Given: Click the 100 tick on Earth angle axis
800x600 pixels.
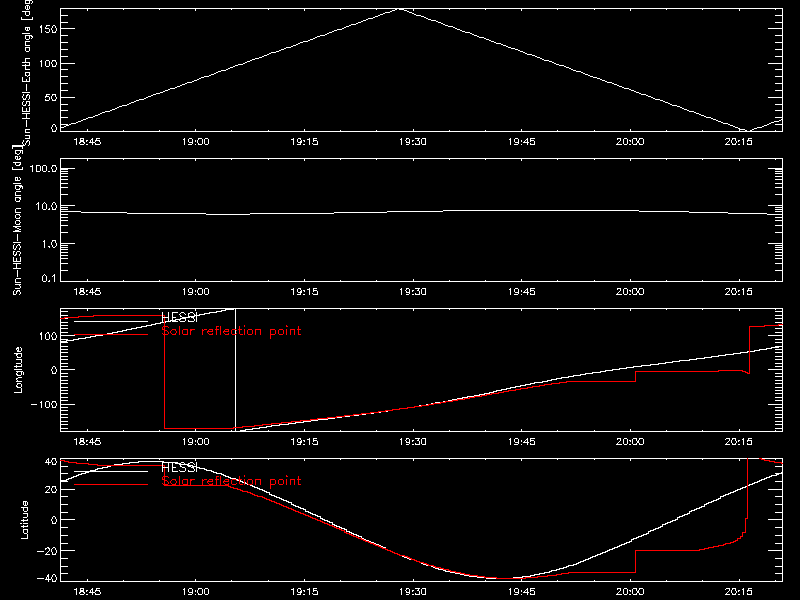Looking at the screenshot, I should 48,64.
